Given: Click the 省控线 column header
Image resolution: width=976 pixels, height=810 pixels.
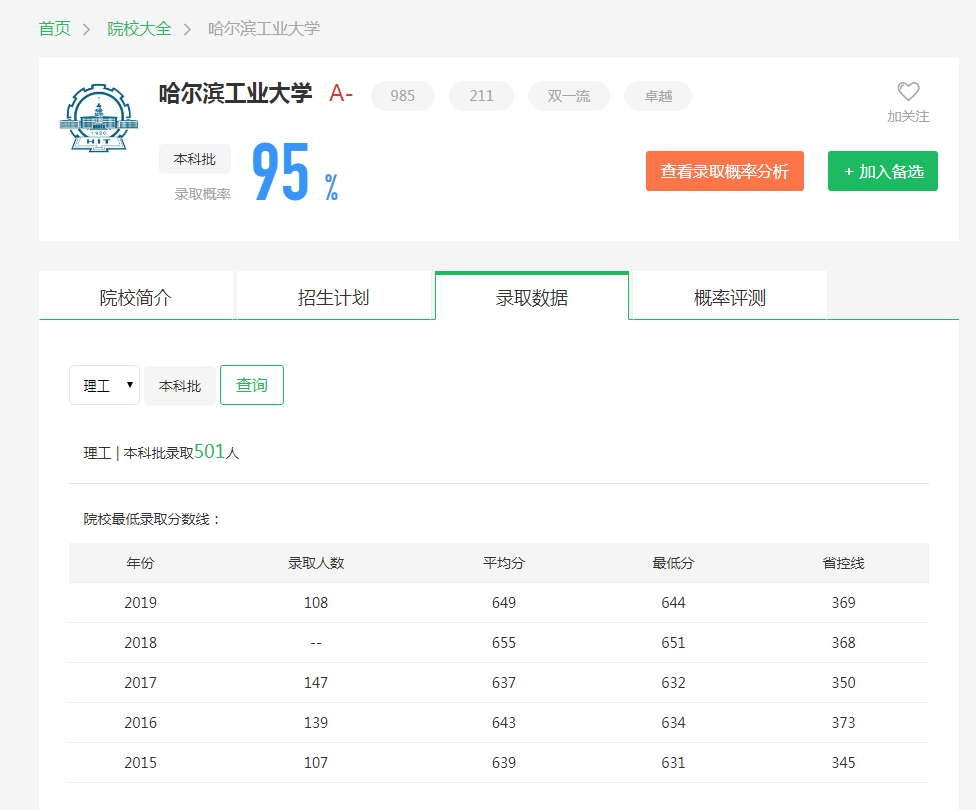Looking at the screenshot, I should [x=843, y=563].
